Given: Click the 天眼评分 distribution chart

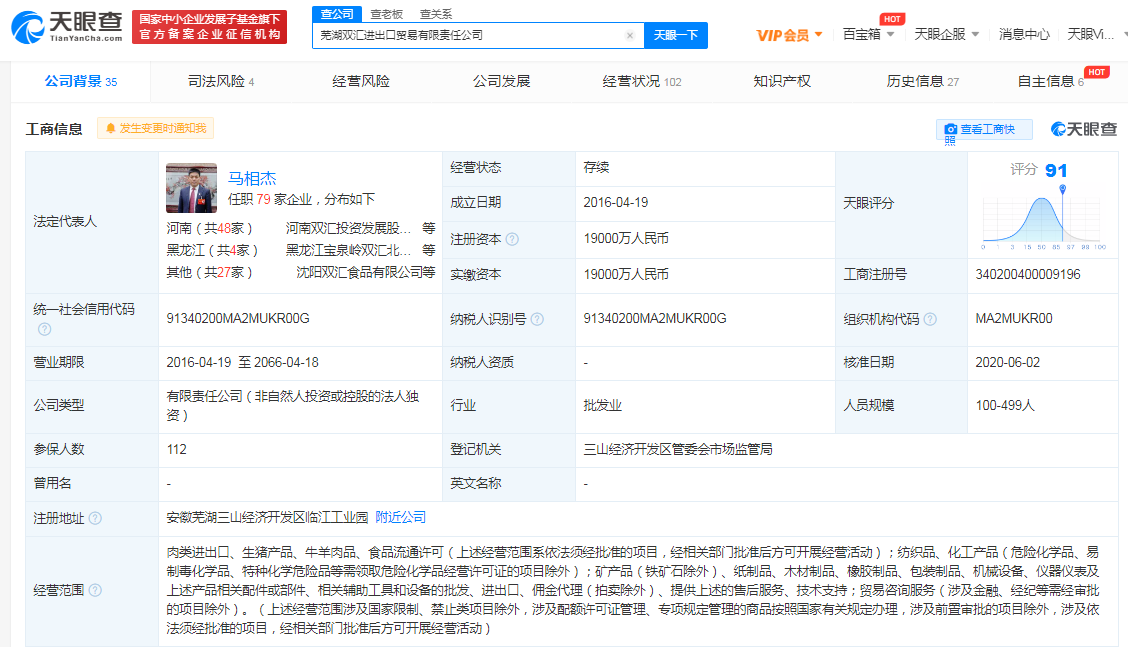Looking at the screenshot, I should (x=1044, y=217).
